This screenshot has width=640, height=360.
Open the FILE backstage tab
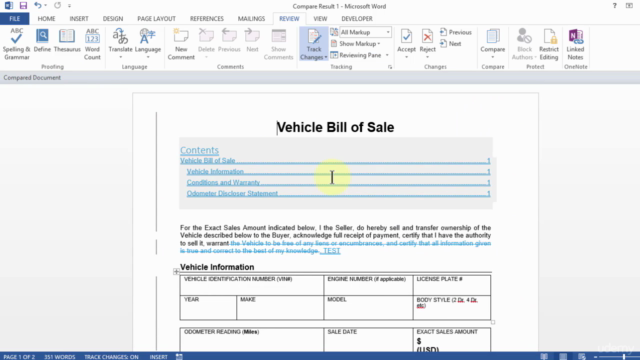click(x=15, y=19)
